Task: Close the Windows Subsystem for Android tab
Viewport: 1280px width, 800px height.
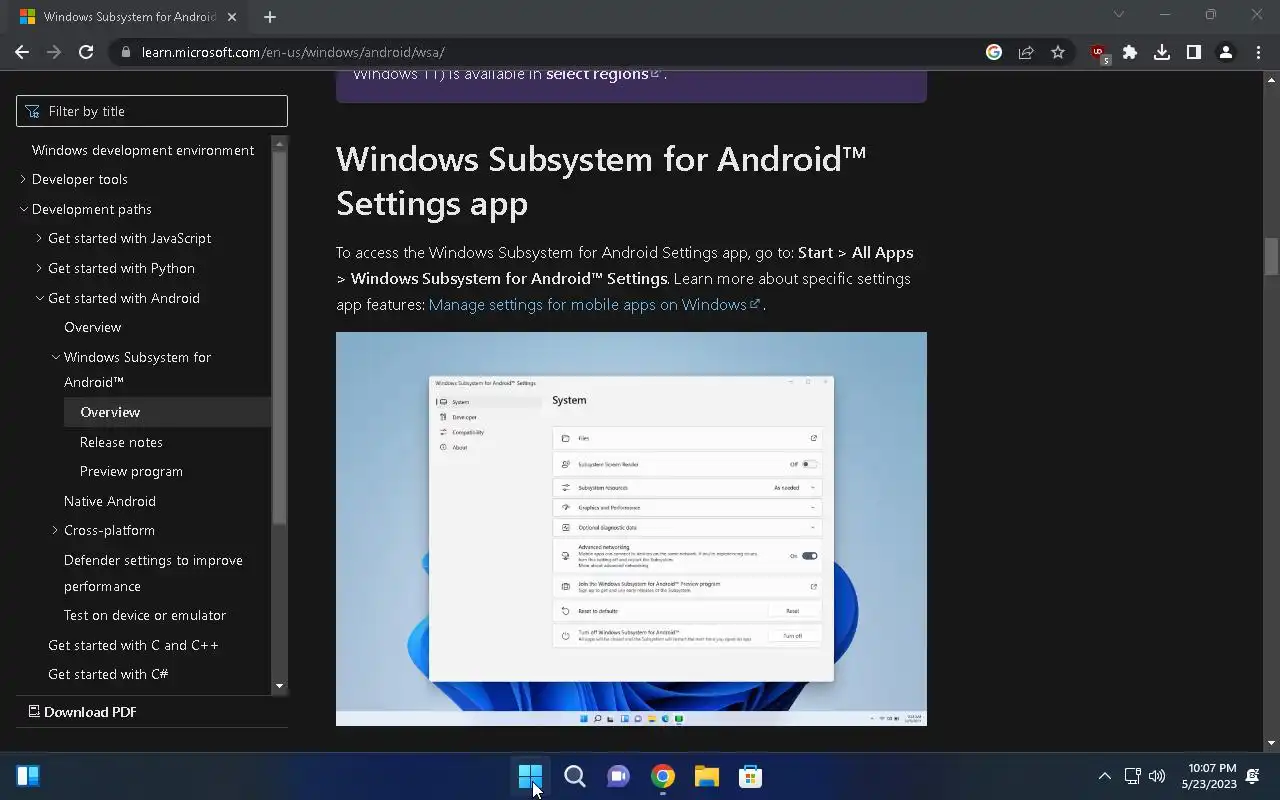Action: (x=233, y=16)
